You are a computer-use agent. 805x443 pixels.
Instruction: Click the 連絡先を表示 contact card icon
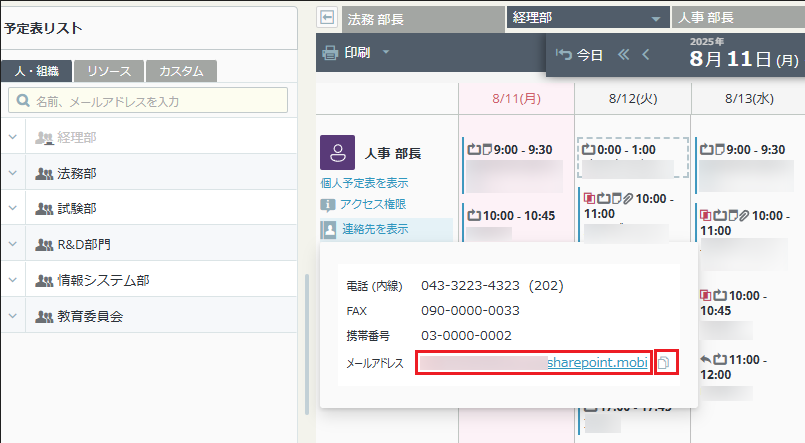pos(329,229)
